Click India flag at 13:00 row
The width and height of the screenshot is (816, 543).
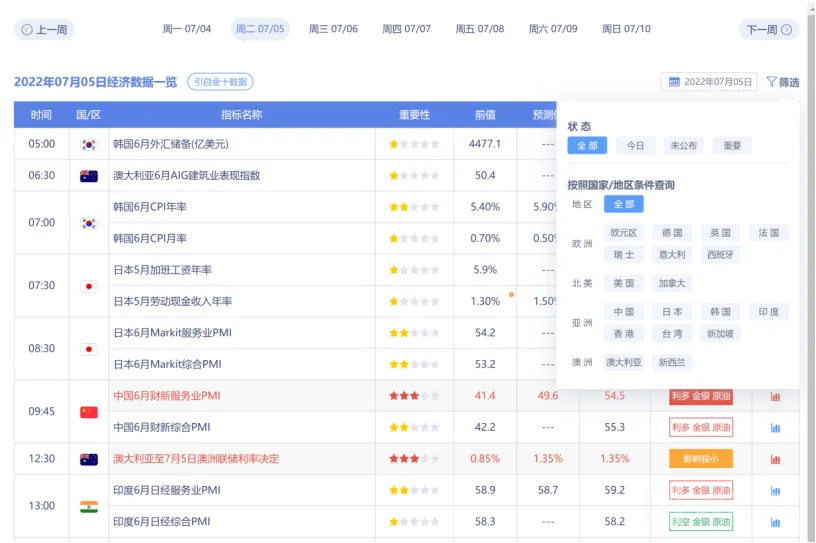coord(89,507)
